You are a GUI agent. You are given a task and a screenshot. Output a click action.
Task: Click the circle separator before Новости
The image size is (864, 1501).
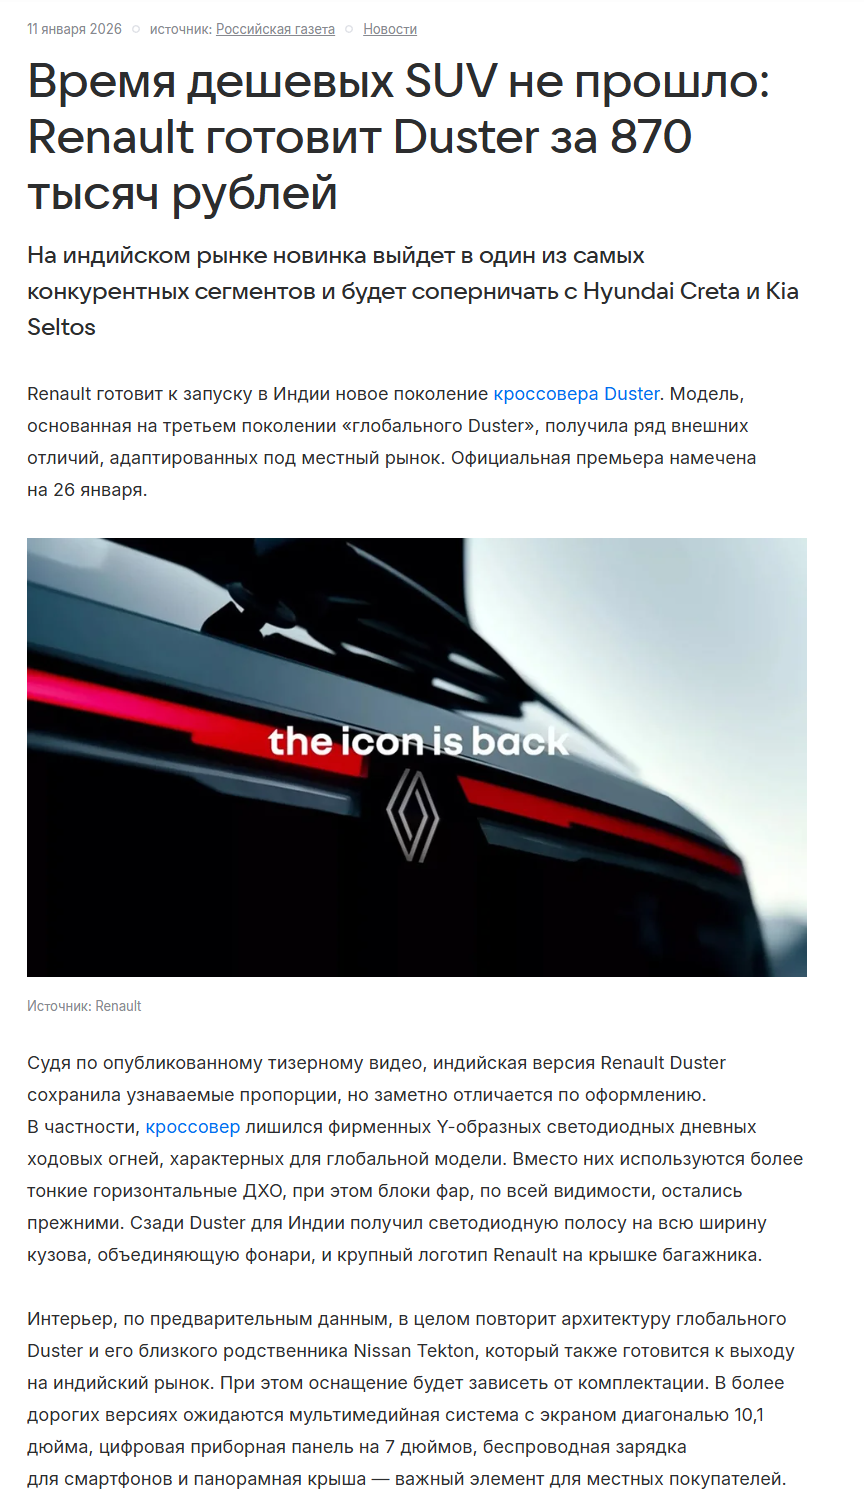pos(349,29)
